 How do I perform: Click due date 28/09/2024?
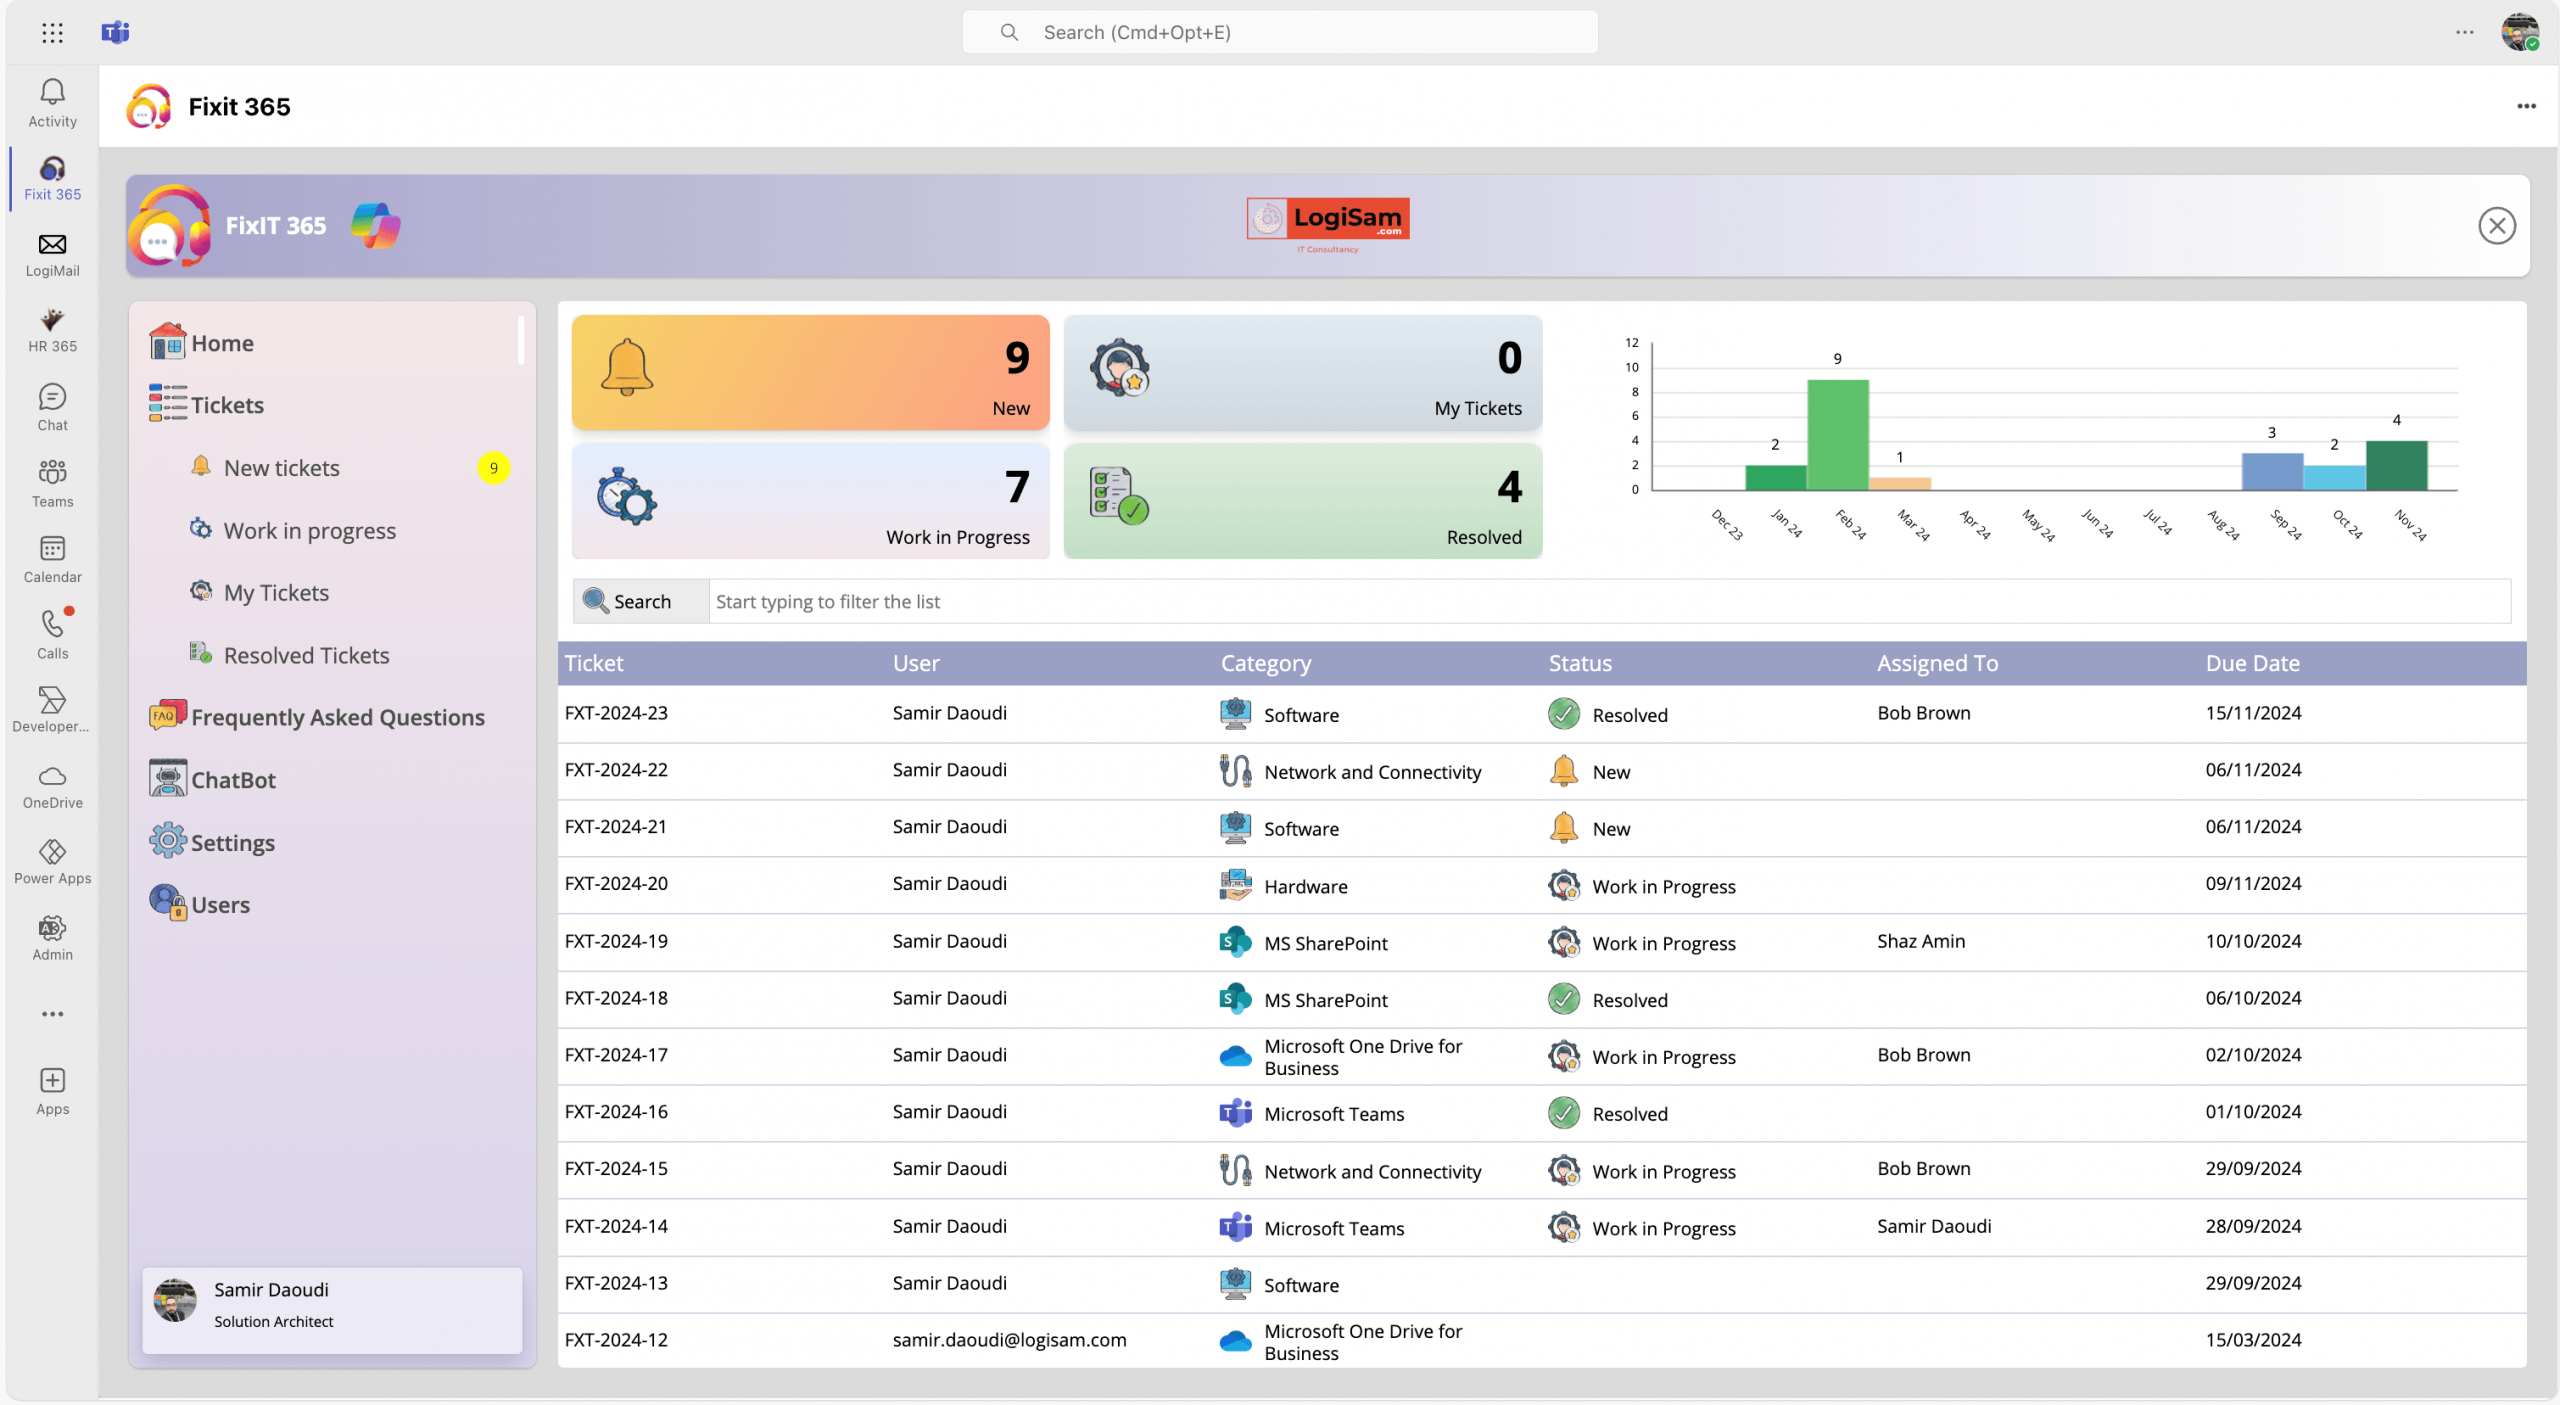point(2253,1226)
